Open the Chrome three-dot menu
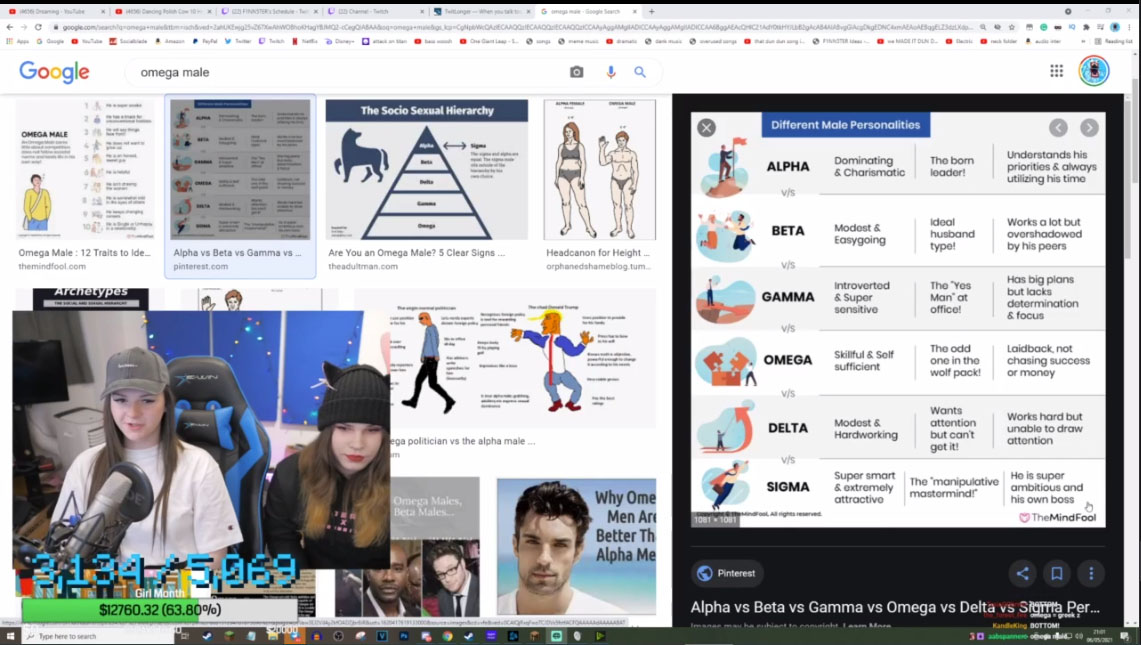1141x645 pixels. 1129,27
